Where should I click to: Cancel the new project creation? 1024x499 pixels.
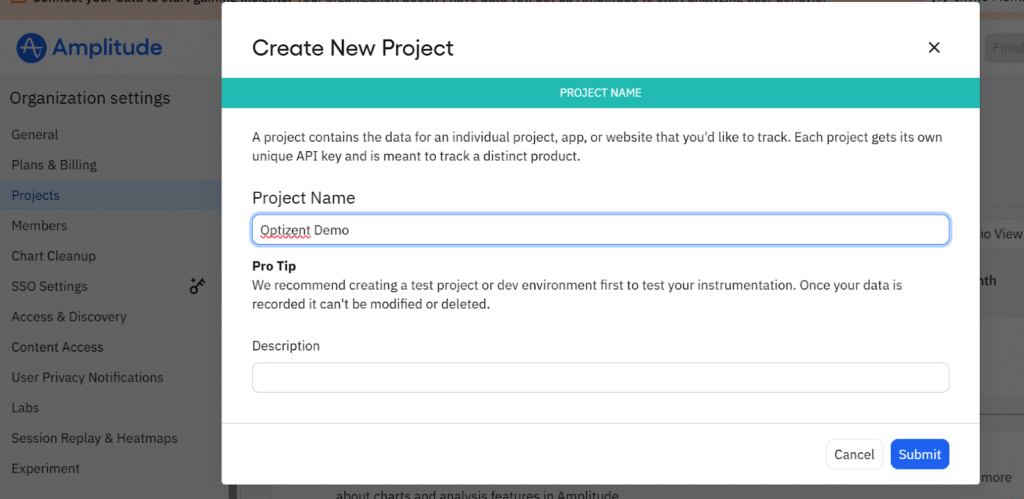854,454
